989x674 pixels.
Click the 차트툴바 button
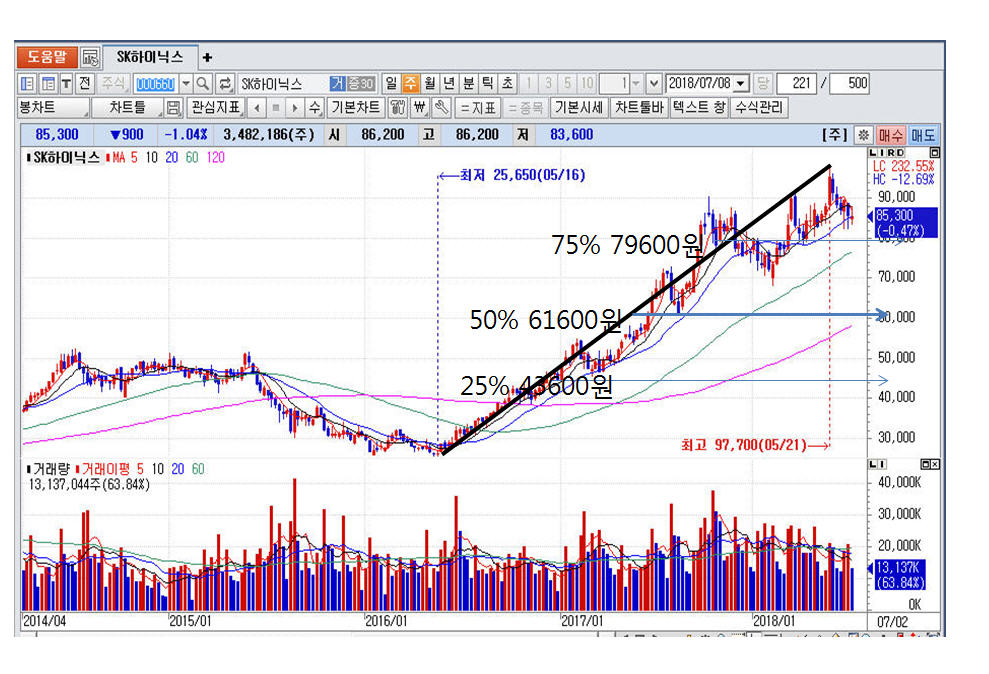click(639, 108)
